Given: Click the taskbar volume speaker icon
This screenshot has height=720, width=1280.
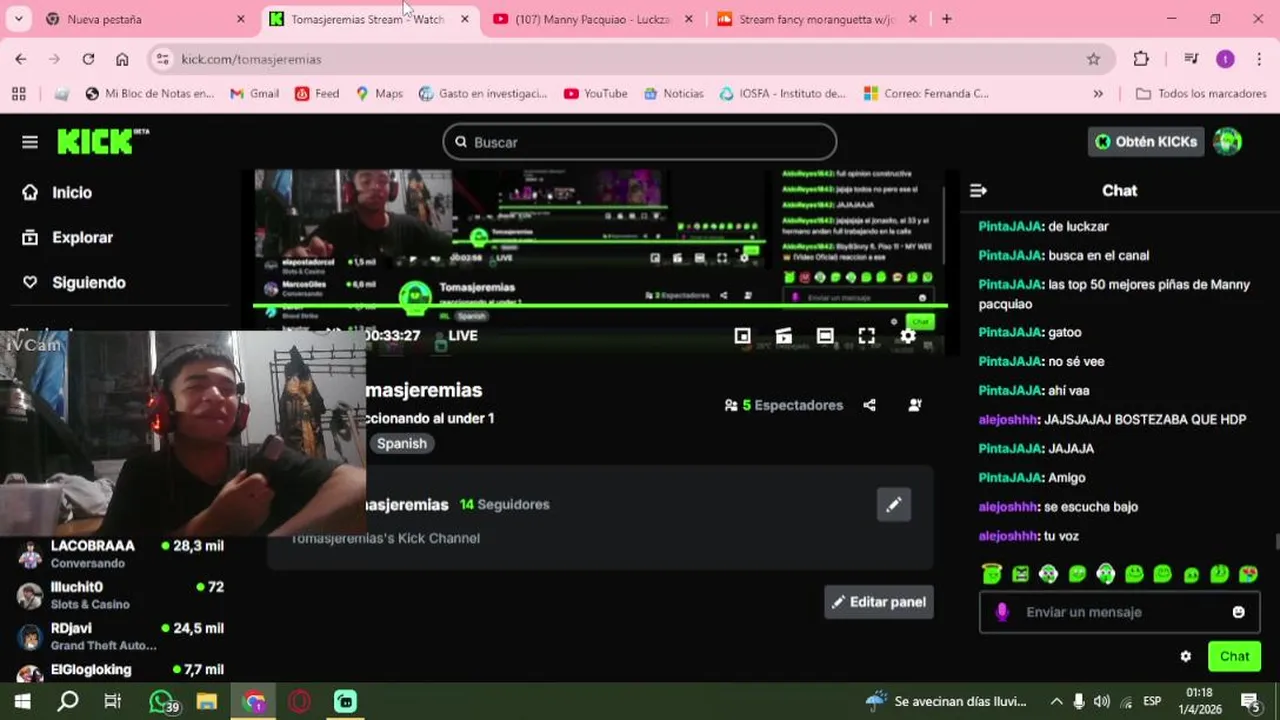Looking at the screenshot, I should (x=1102, y=701).
